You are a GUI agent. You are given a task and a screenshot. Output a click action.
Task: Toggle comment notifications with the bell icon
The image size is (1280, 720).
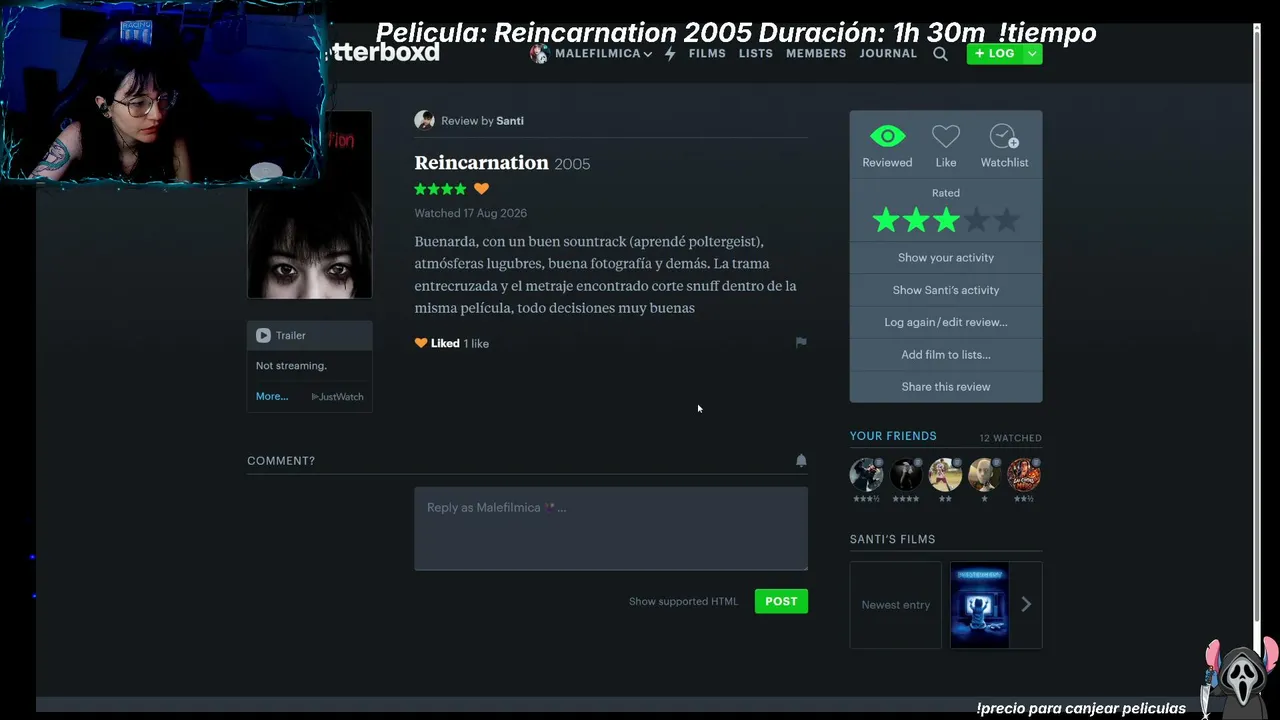[x=801, y=460]
